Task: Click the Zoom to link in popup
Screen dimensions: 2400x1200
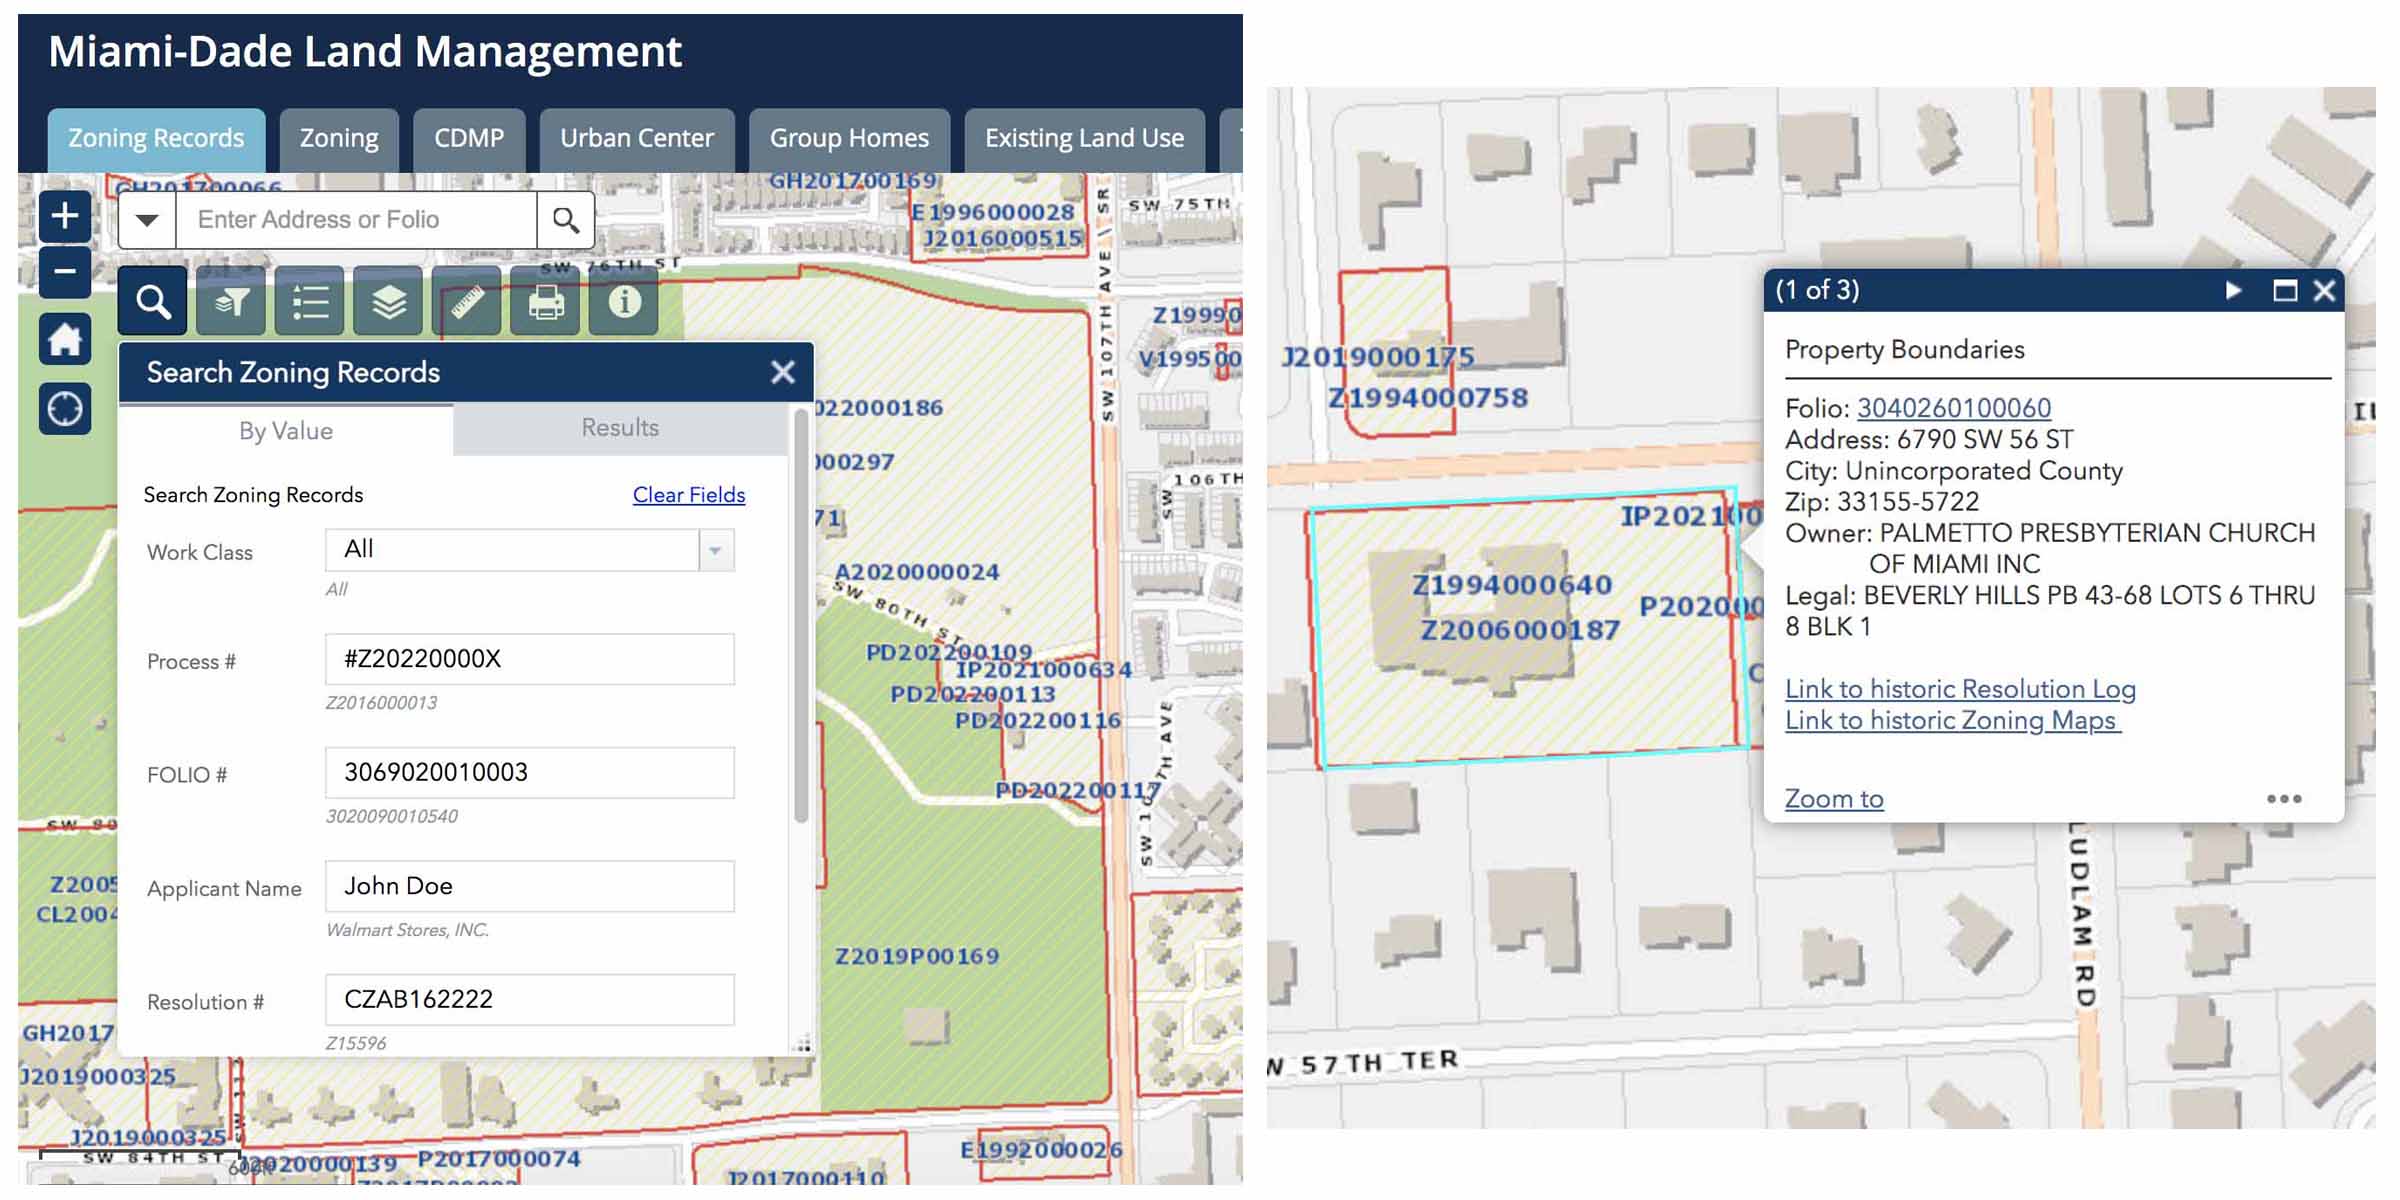Action: coord(1834,799)
